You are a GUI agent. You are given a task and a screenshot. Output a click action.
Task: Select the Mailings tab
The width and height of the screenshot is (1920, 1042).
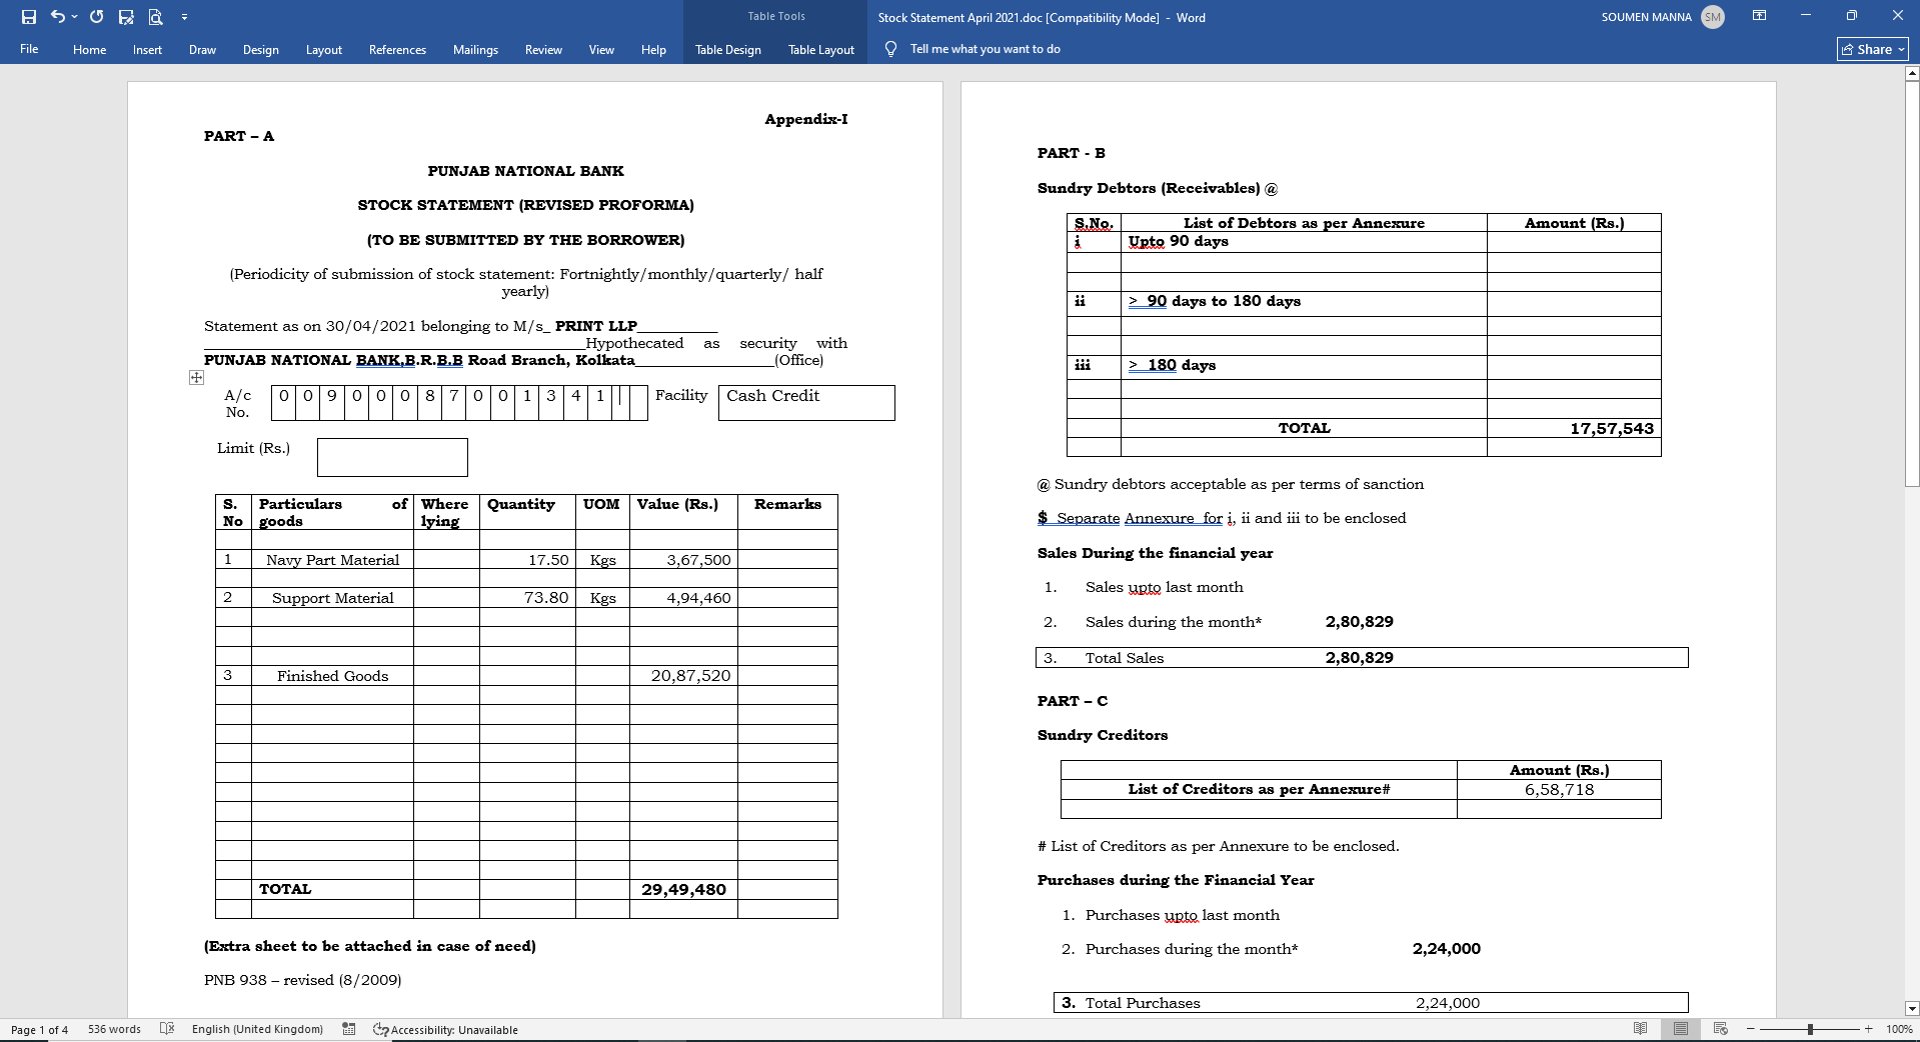pos(475,50)
